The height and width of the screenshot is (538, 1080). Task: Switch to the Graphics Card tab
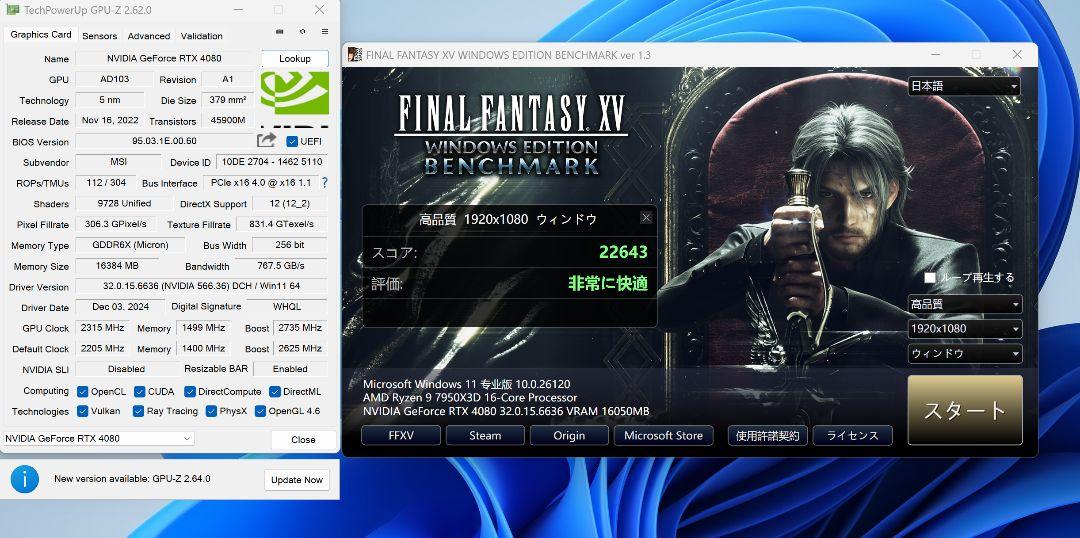(x=41, y=34)
